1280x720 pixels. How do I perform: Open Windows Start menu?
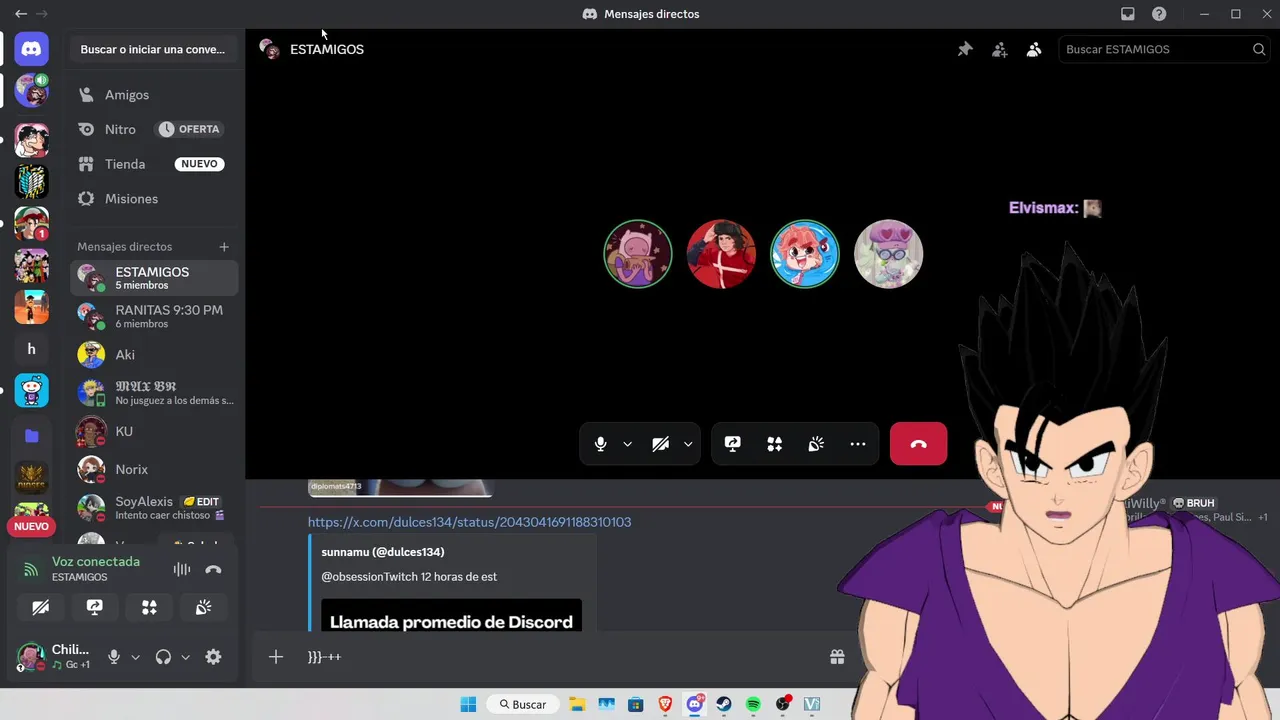pos(468,704)
